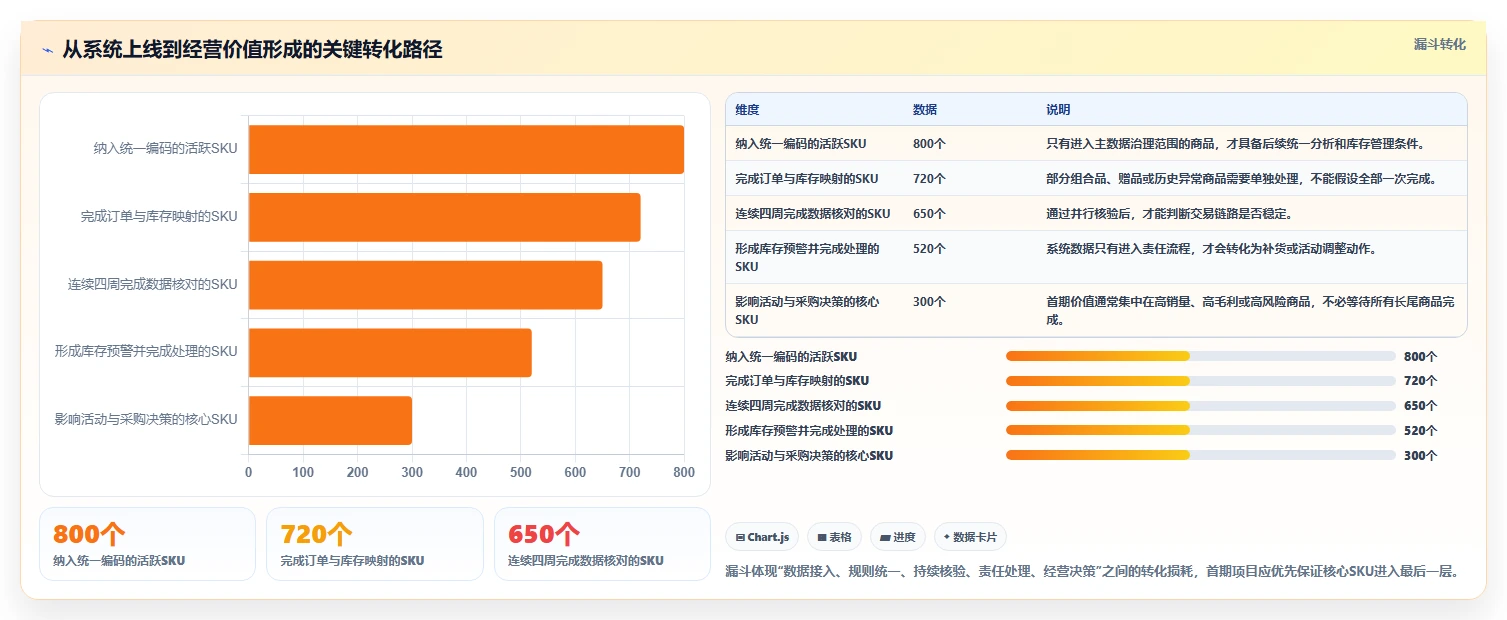Click table cell 纳入统一编码的活跃SKU
This screenshot has width=1507, height=620.
point(801,144)
